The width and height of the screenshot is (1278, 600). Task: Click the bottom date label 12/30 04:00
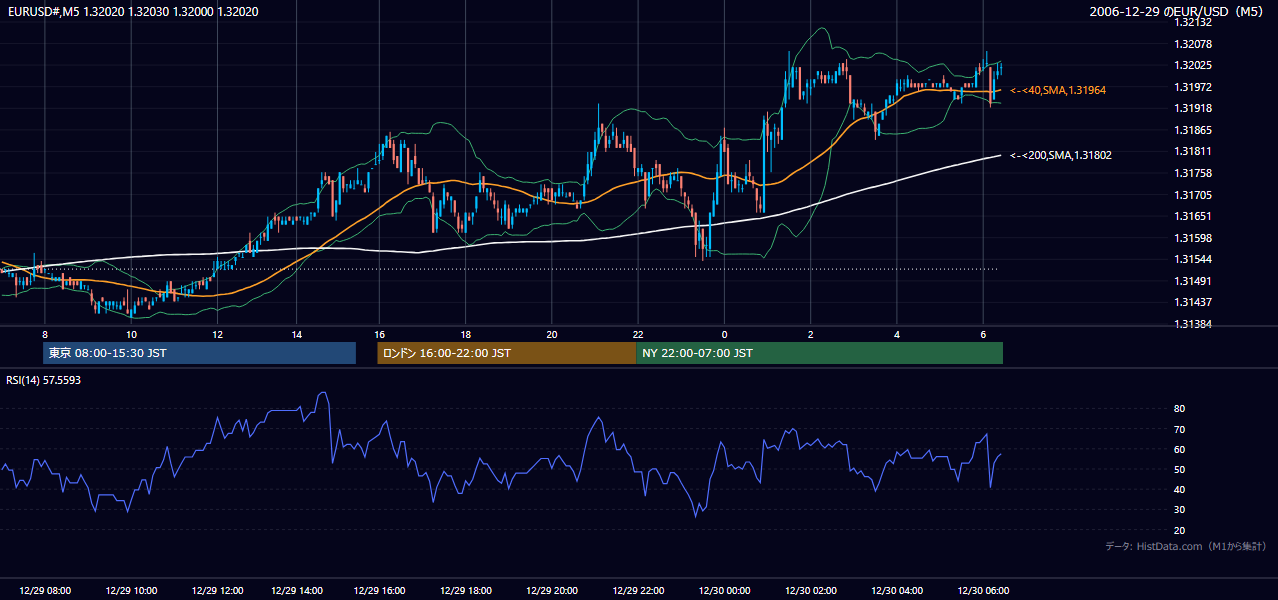(897, 591)
